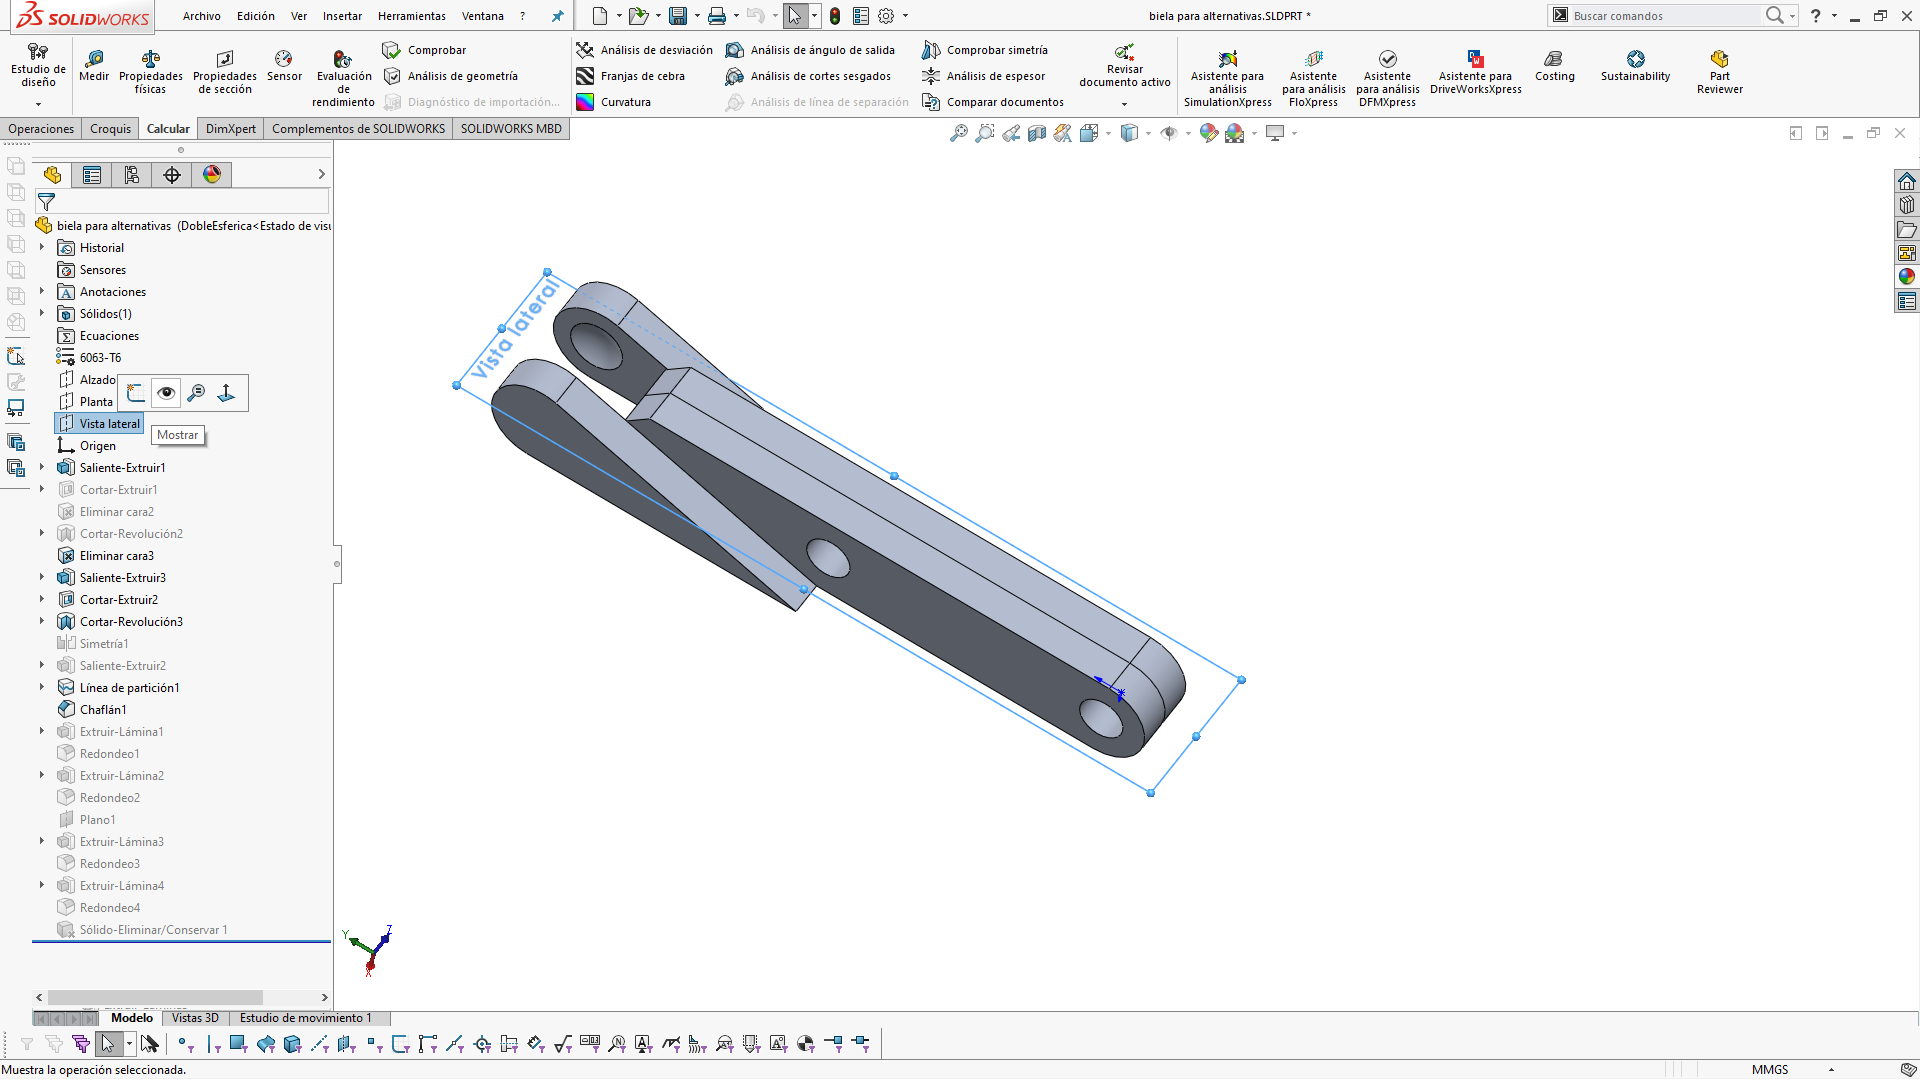Open the Costing tool

1554,66
